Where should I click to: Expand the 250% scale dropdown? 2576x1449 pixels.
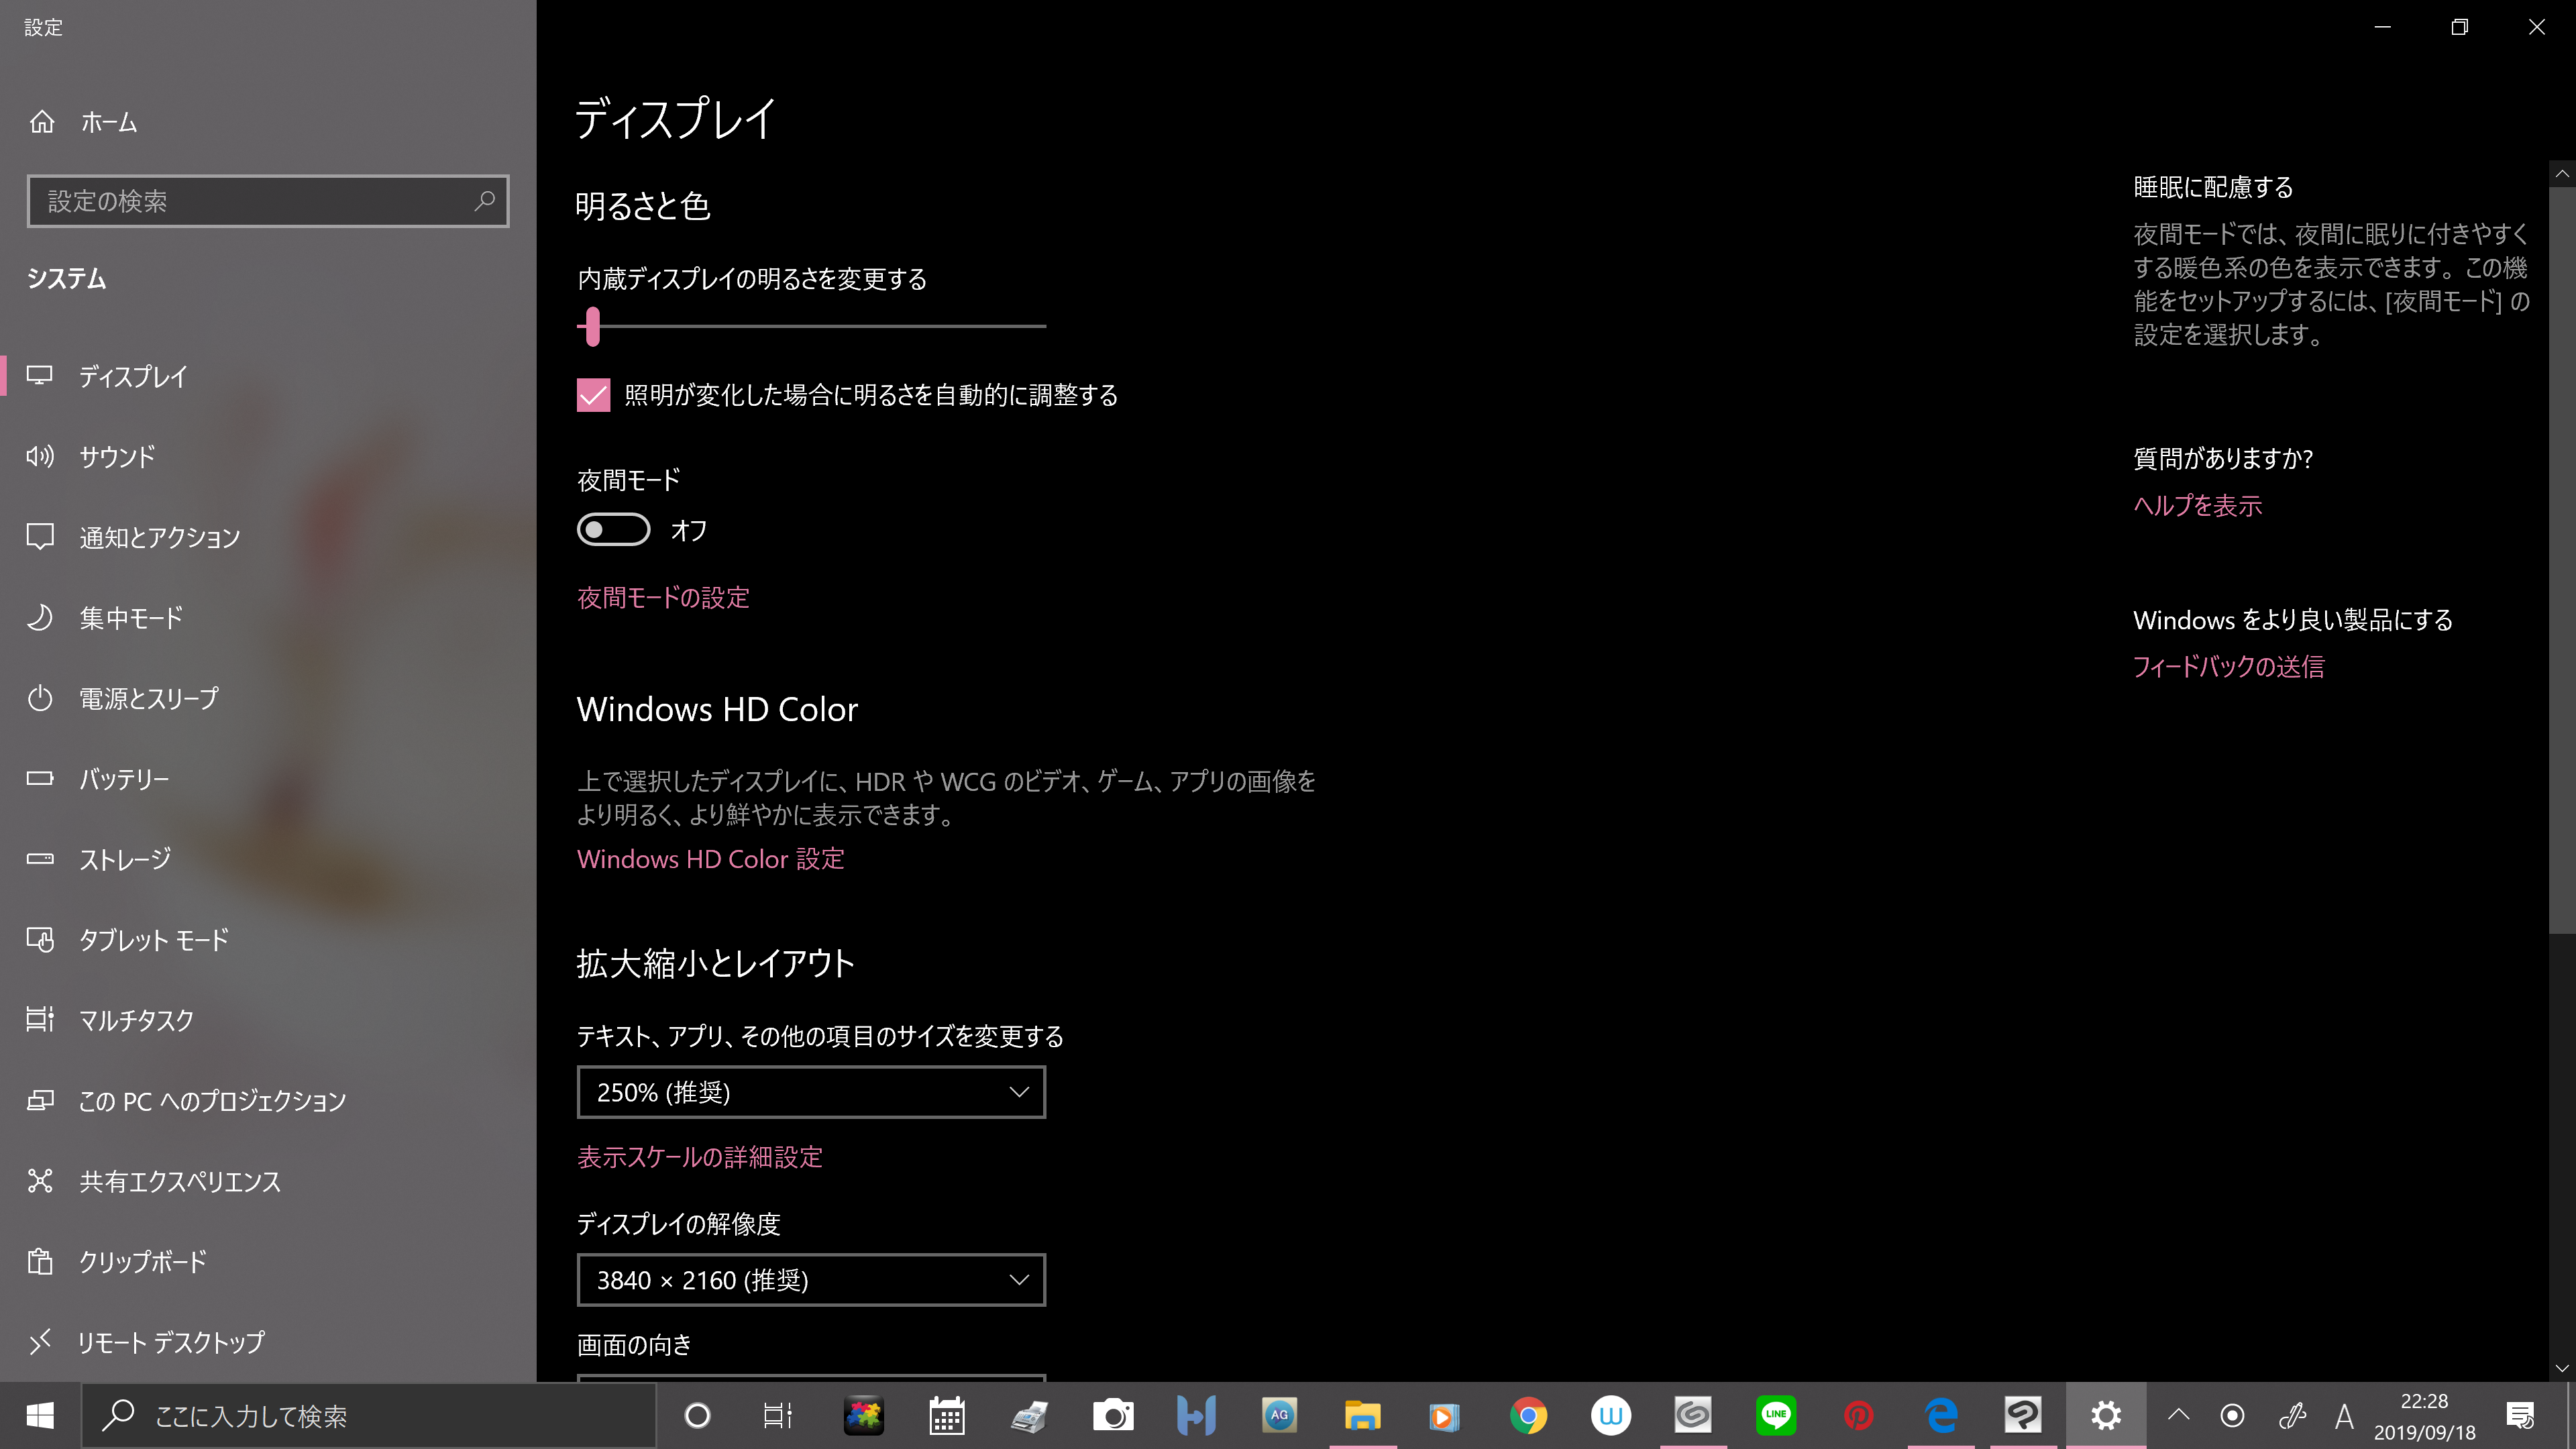[811, 1092]
